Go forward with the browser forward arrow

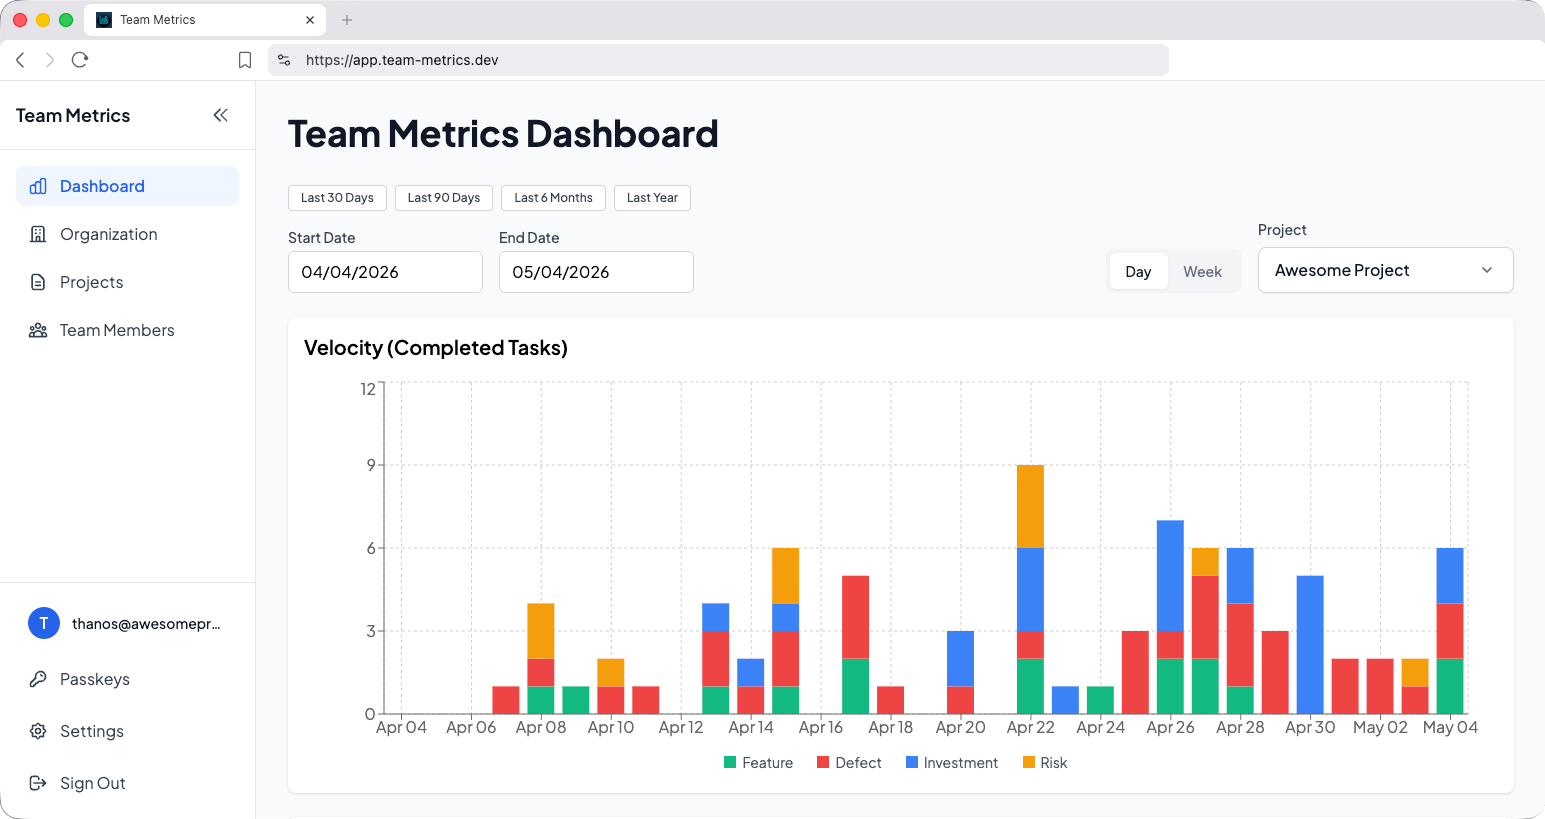(x=49, y=60)
